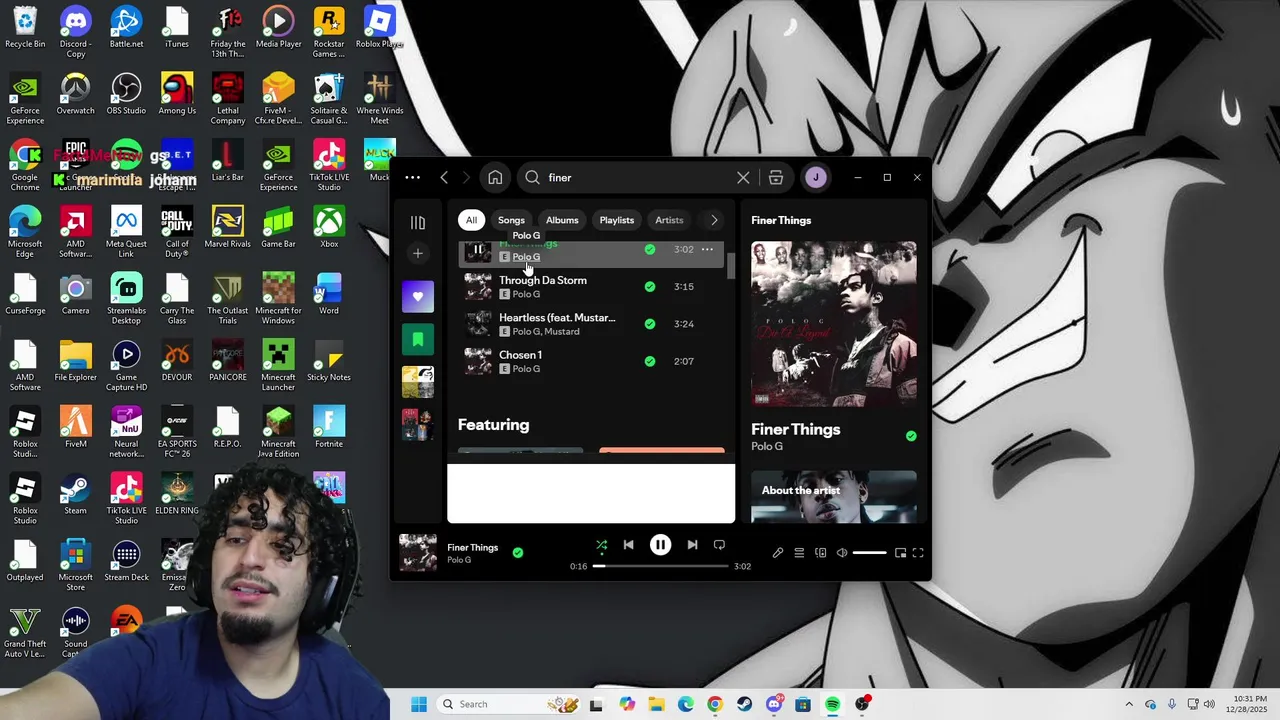Open the Spotify mini player
The image size is (1280, 720).
pos(900,553)
